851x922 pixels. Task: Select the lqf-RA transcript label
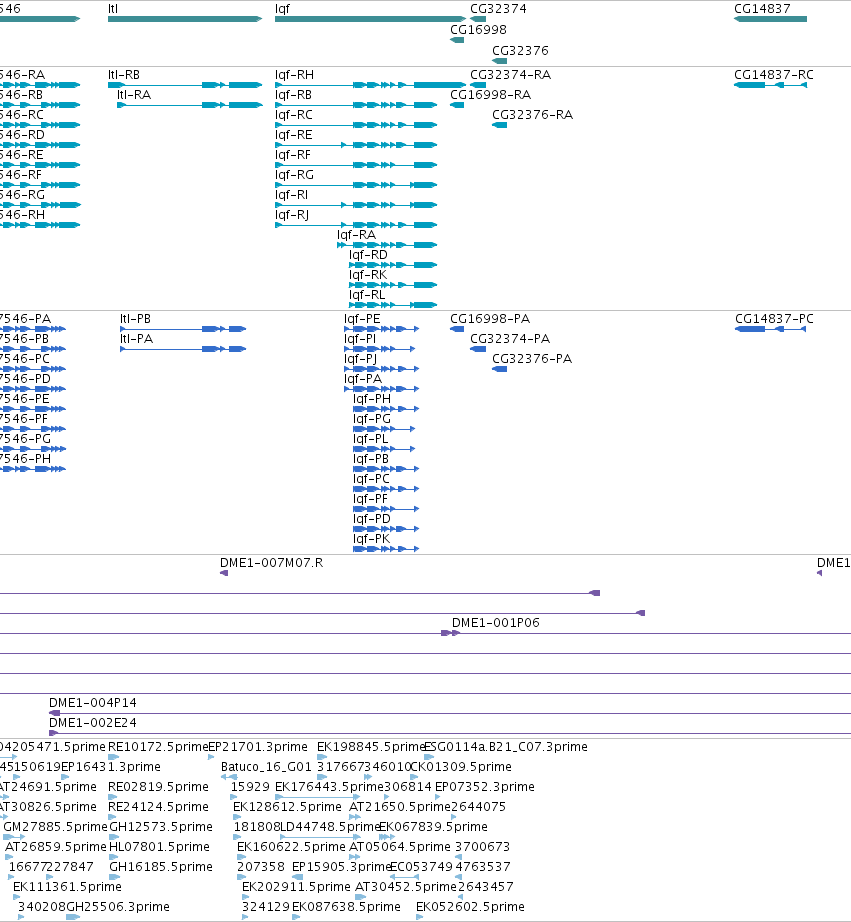(x=356, y=235)
